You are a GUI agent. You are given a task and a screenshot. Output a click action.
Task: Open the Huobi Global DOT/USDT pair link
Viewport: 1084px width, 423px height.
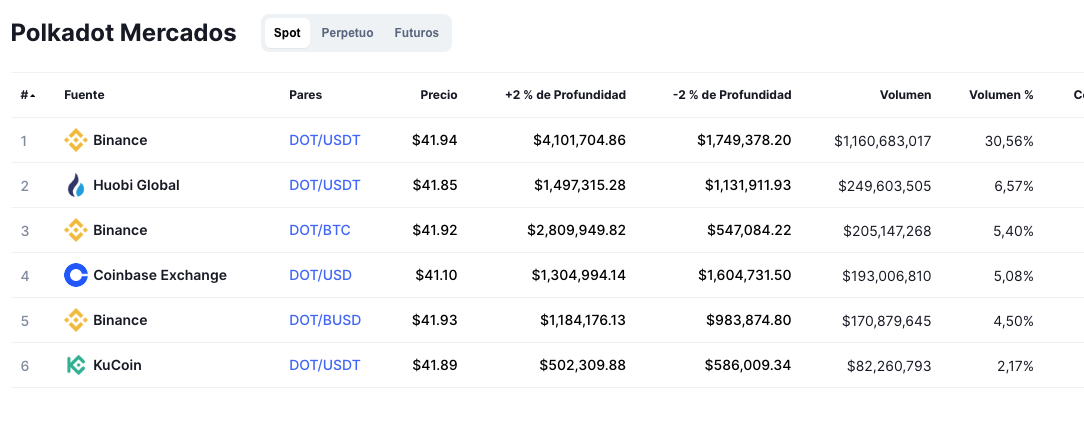coord(324,185)
